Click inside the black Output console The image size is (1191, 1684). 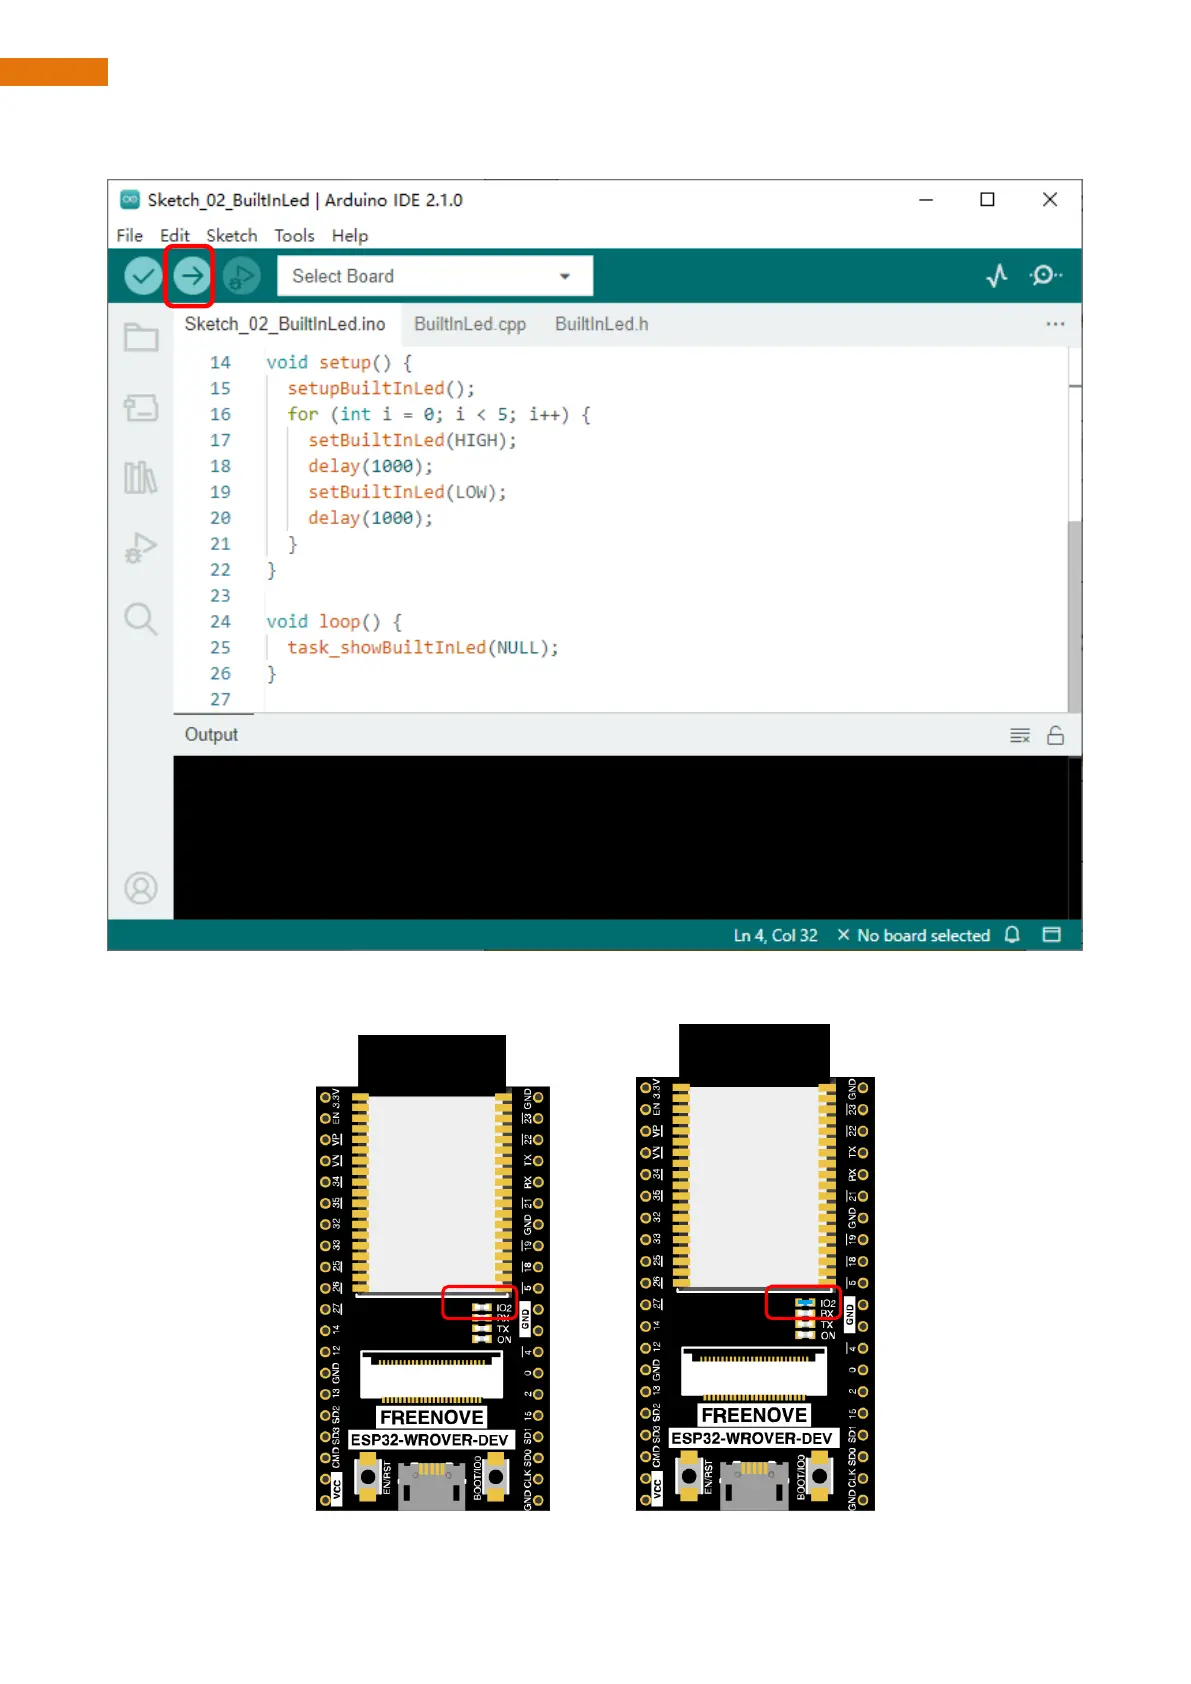click(x=621, y=837)
